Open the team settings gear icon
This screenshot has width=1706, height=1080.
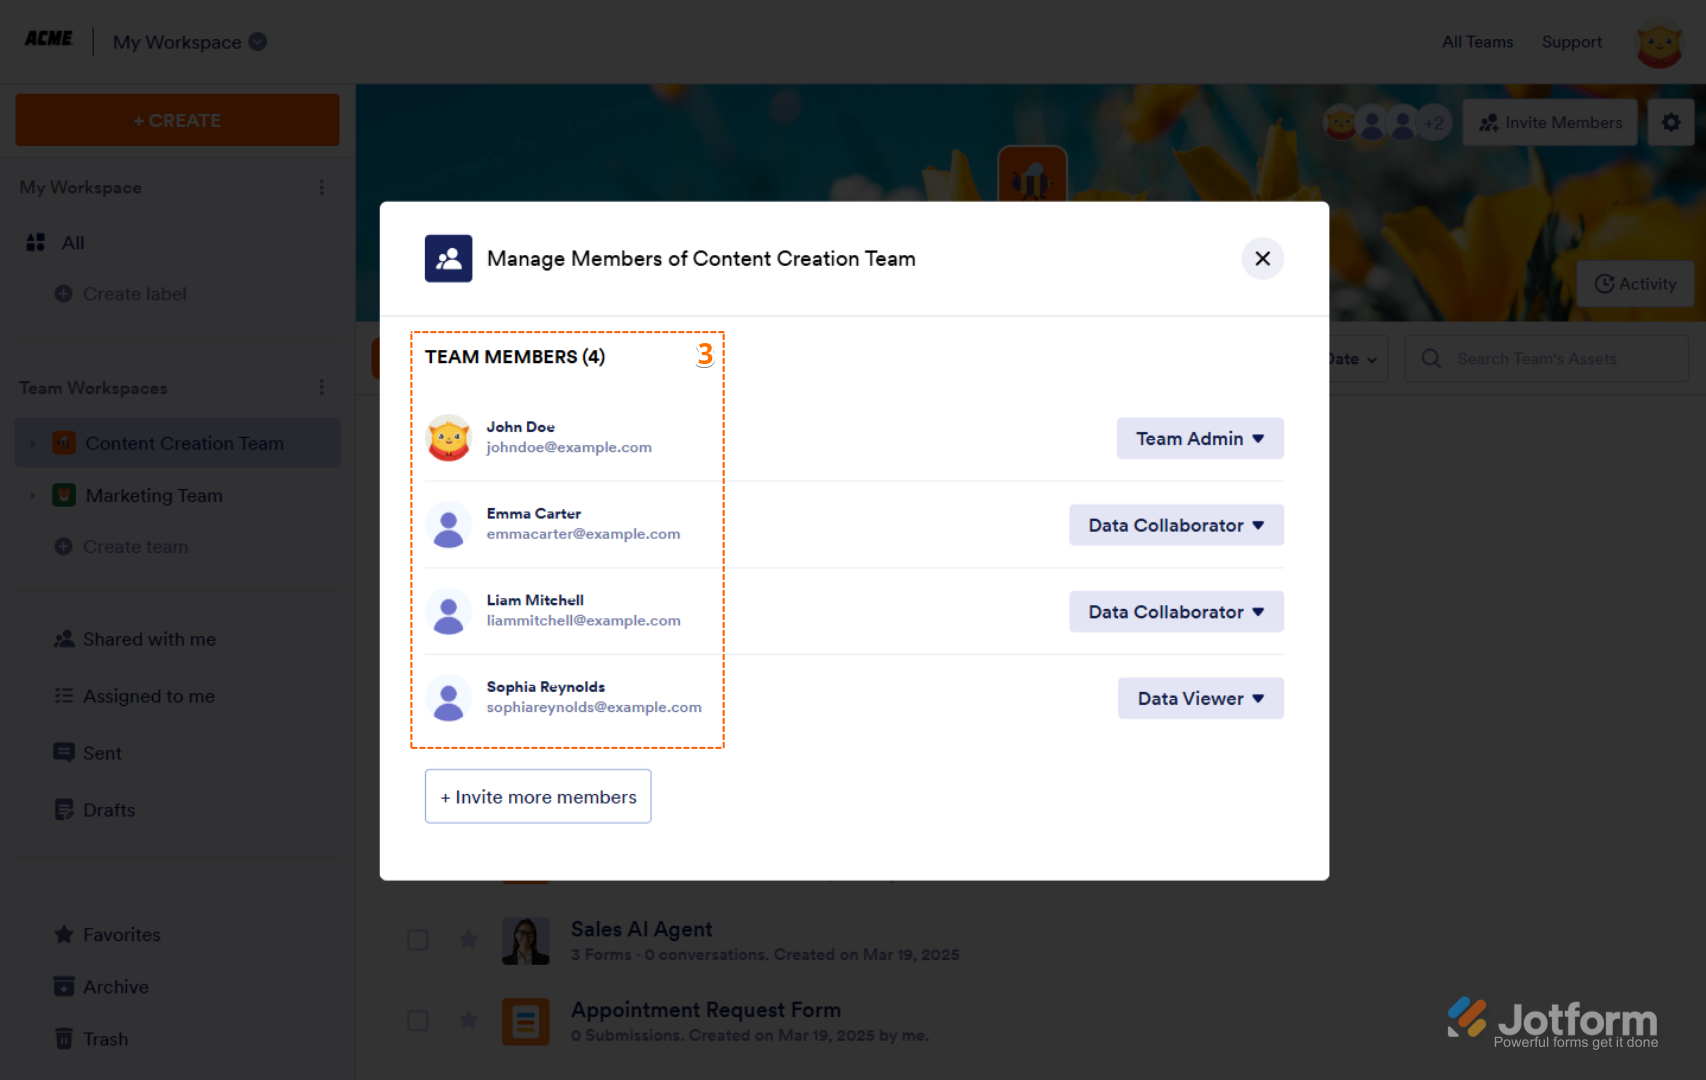(x=1670, y=122)
